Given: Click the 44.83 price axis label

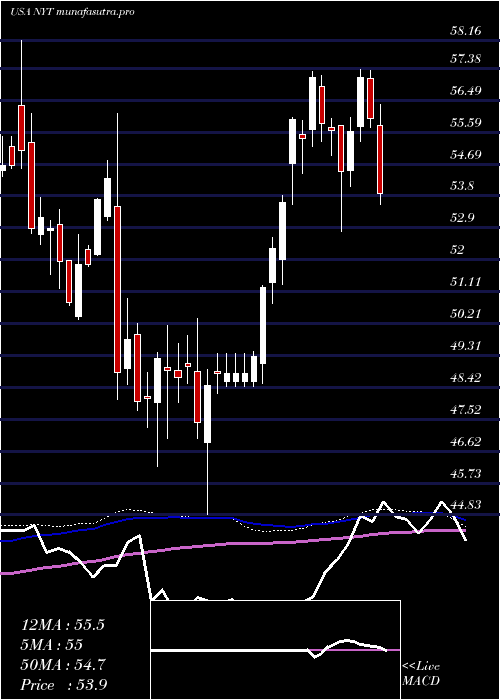Looking at the screenshot, I should pos(465,505).
